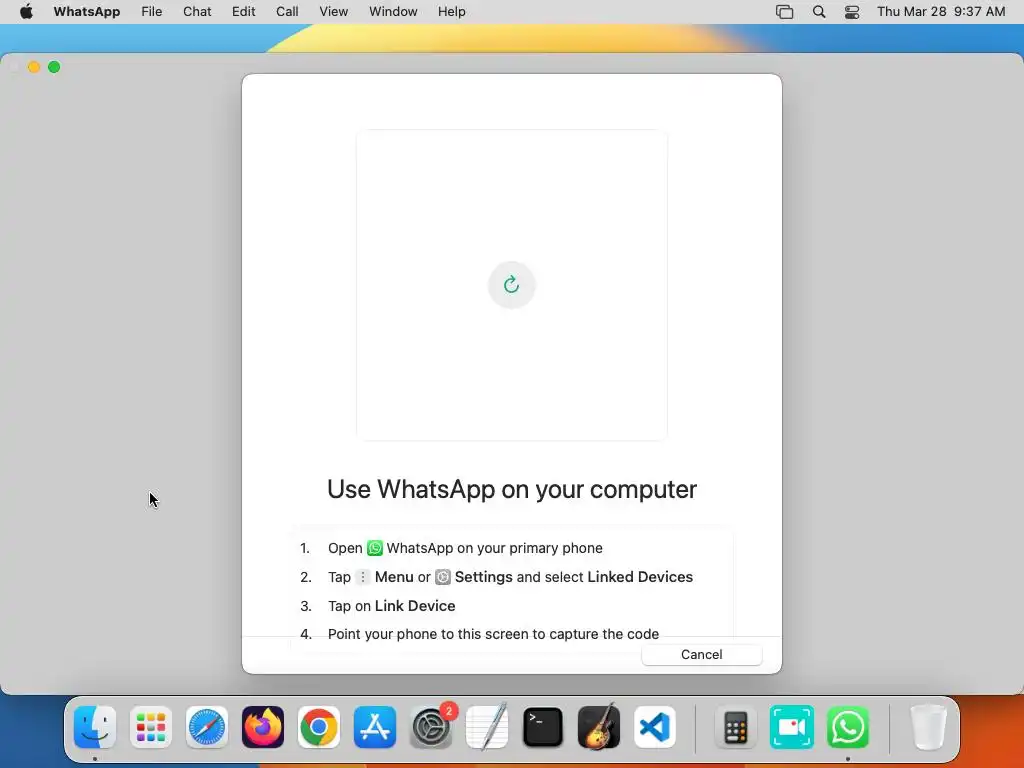Reload the QR code with the refresh icon

(511, 285)
